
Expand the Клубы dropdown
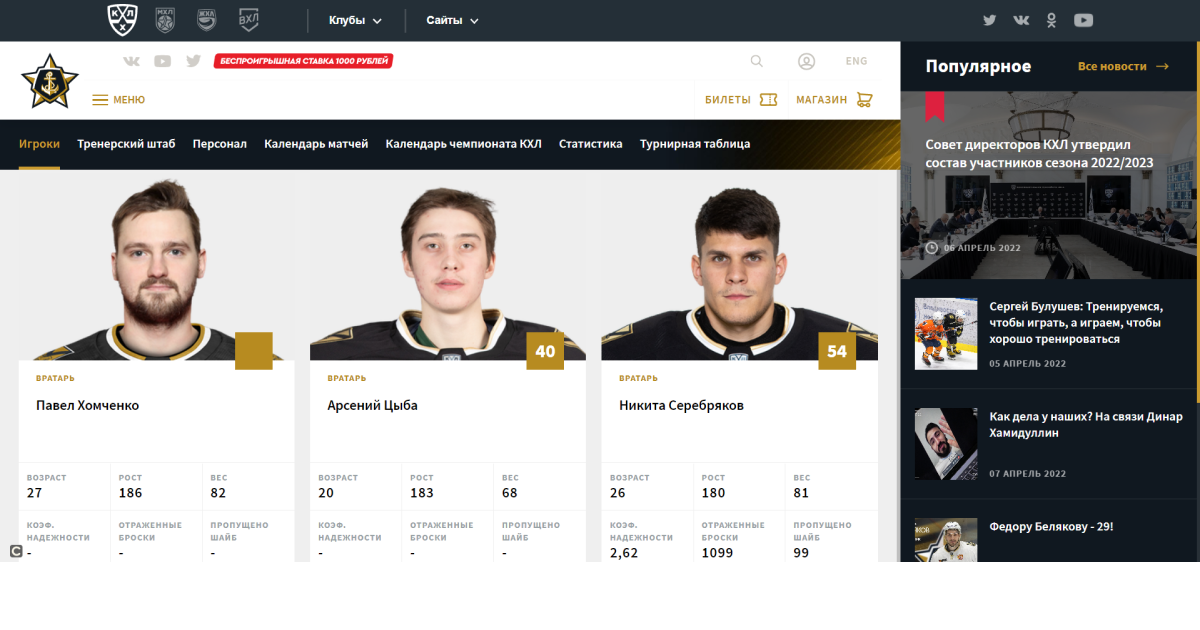pyautogui.click(x=355, y=20)
